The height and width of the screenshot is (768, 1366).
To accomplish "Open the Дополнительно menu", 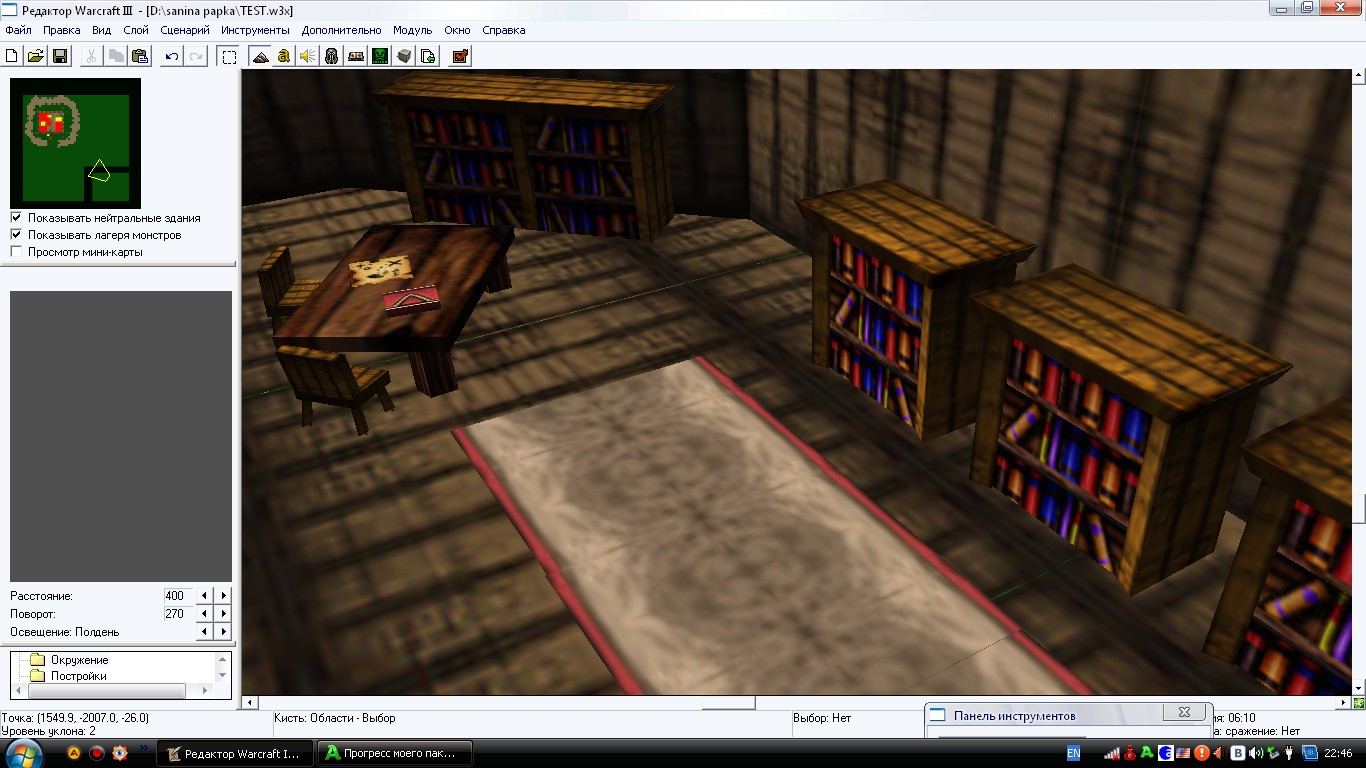I will (x=341, y=30).
